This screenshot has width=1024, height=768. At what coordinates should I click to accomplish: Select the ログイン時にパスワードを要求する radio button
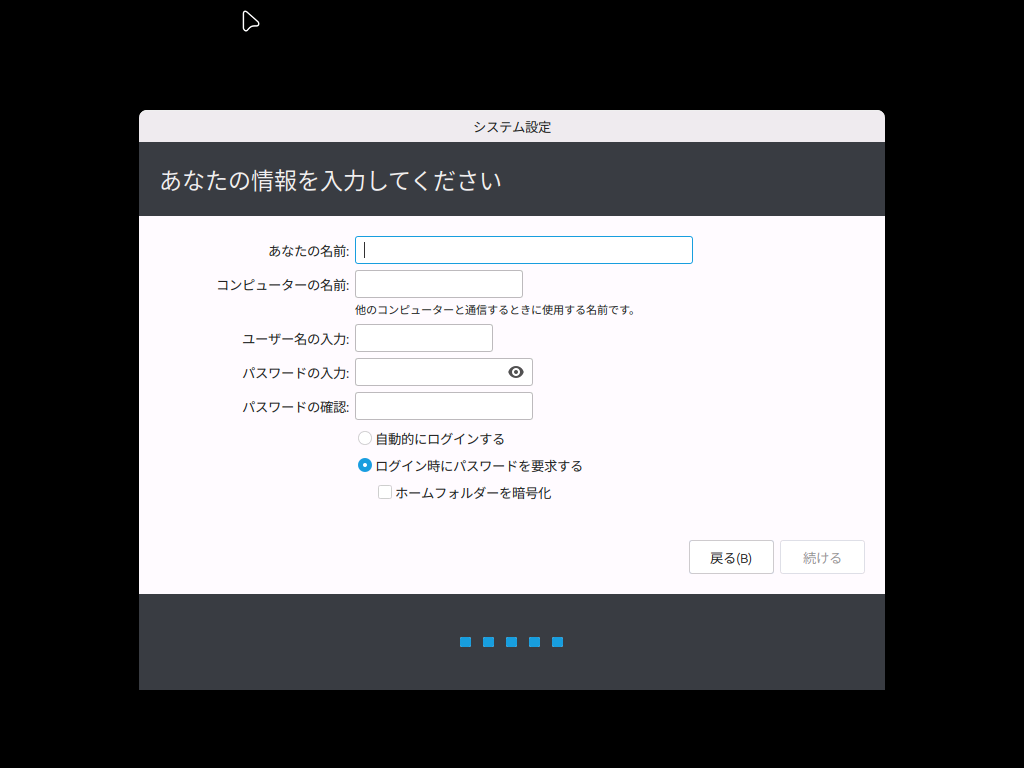click(364, 465)
